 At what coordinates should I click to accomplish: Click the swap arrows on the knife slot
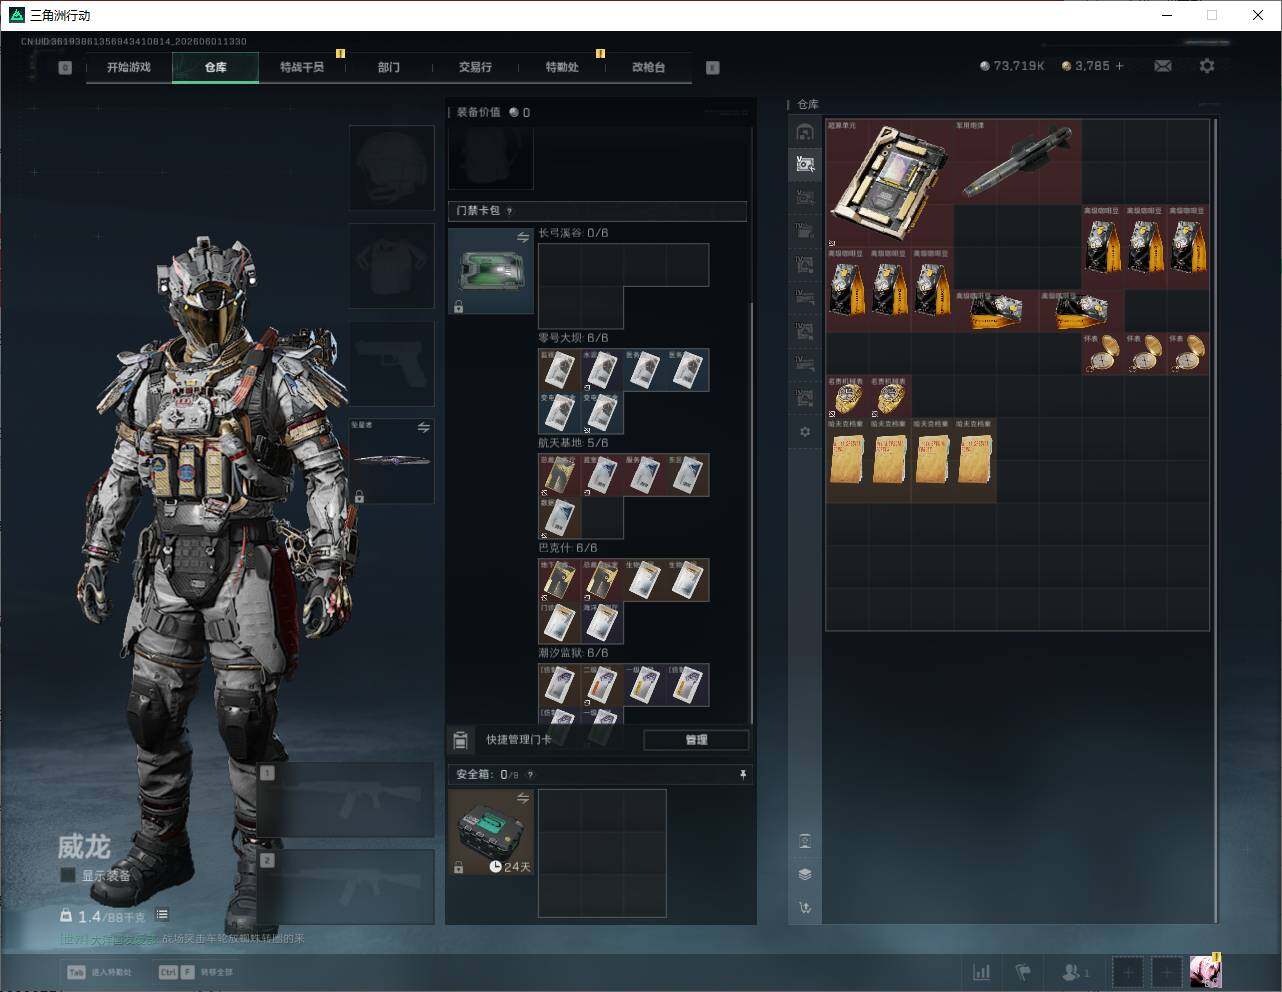tap(424, 428)
